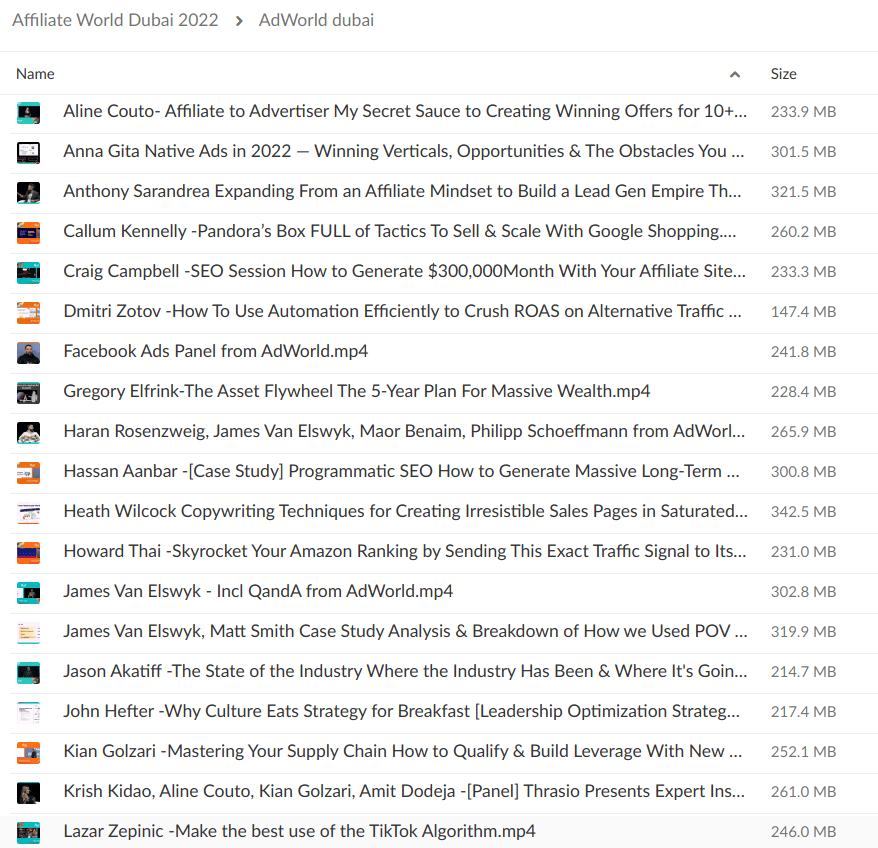Click thumbnail icon of Aline Couto video
Viewport: 878px width, 848px height.
(28, 112)
